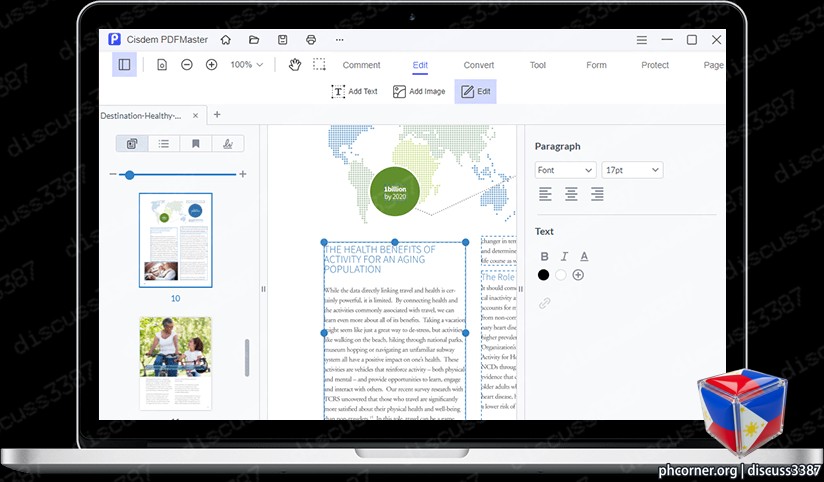Screen dimensions: 824x482
Task: Select the marquee selection tool
Action: click(x=319, y=65)
